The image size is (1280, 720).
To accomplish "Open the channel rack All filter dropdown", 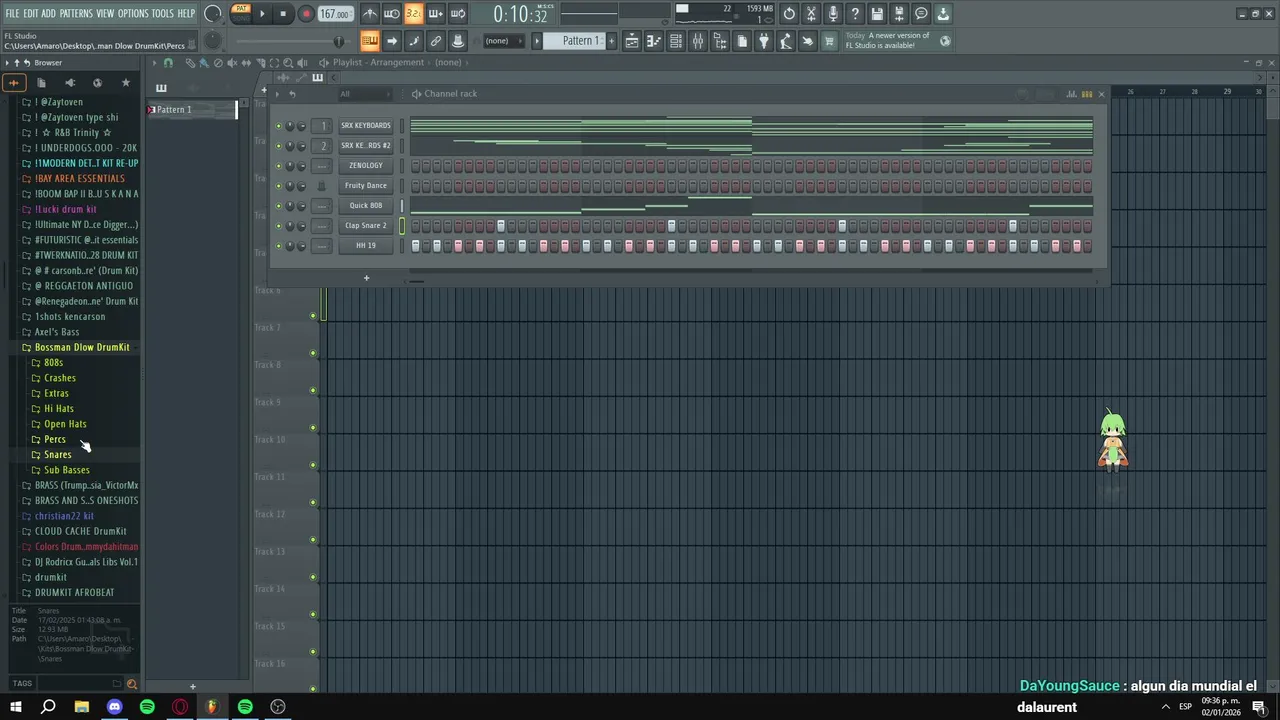I will pyautogui.click(x=365, y=94).
